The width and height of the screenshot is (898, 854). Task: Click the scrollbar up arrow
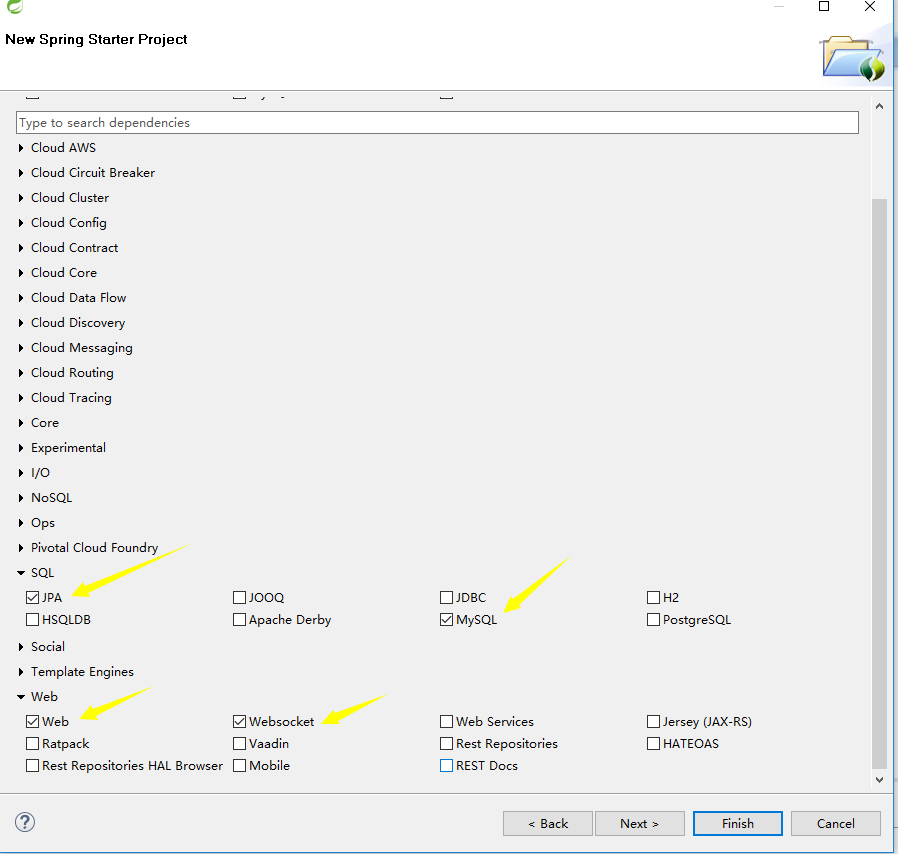pos(880,106)
